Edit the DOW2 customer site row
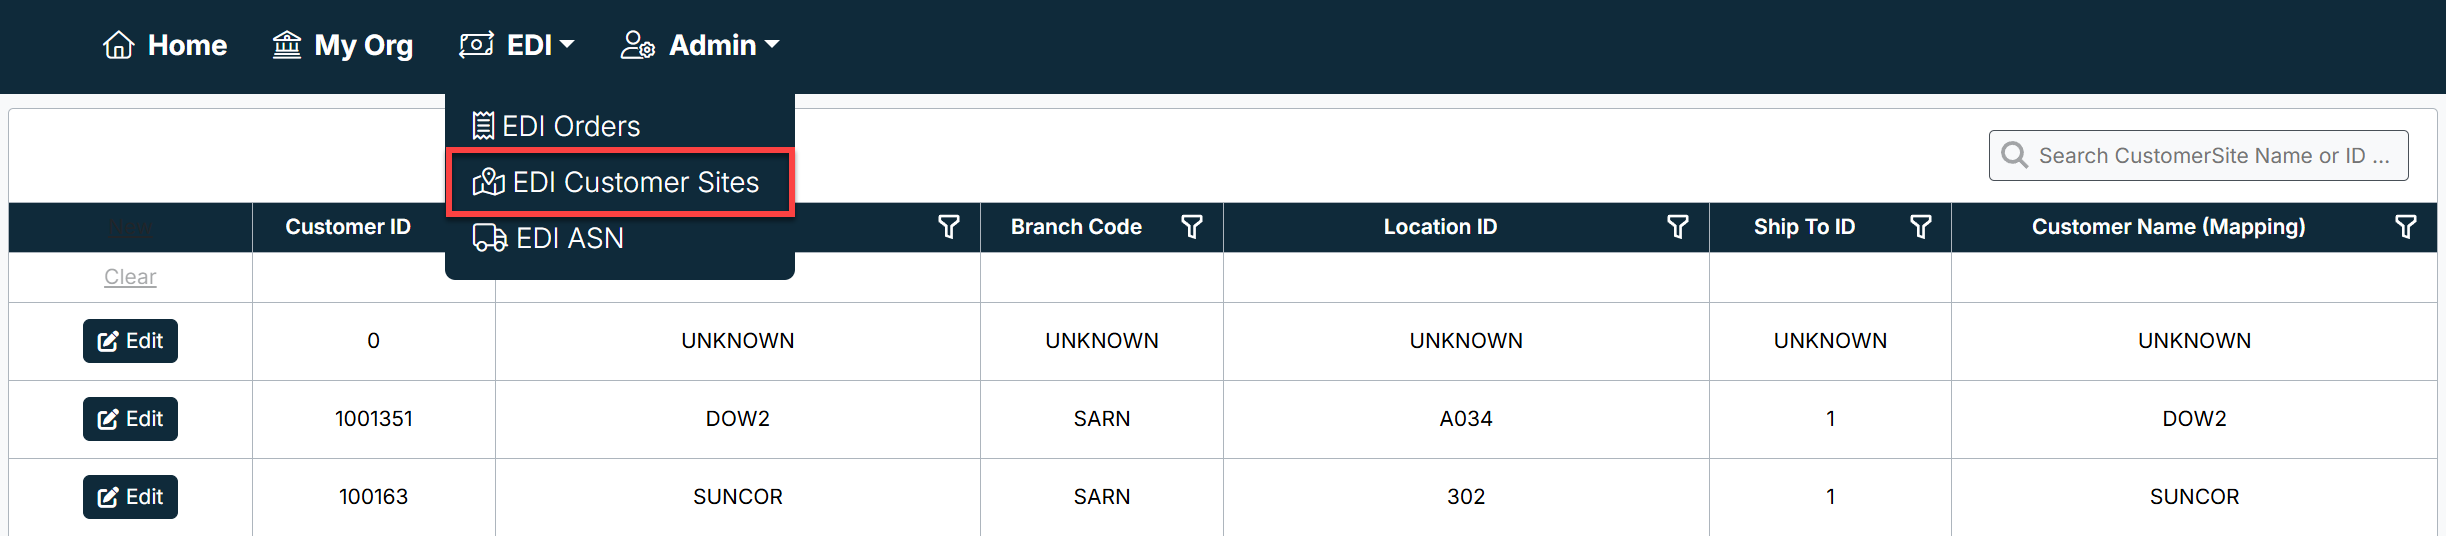The width and height of the screenshot is (2446, 536). 130,419
